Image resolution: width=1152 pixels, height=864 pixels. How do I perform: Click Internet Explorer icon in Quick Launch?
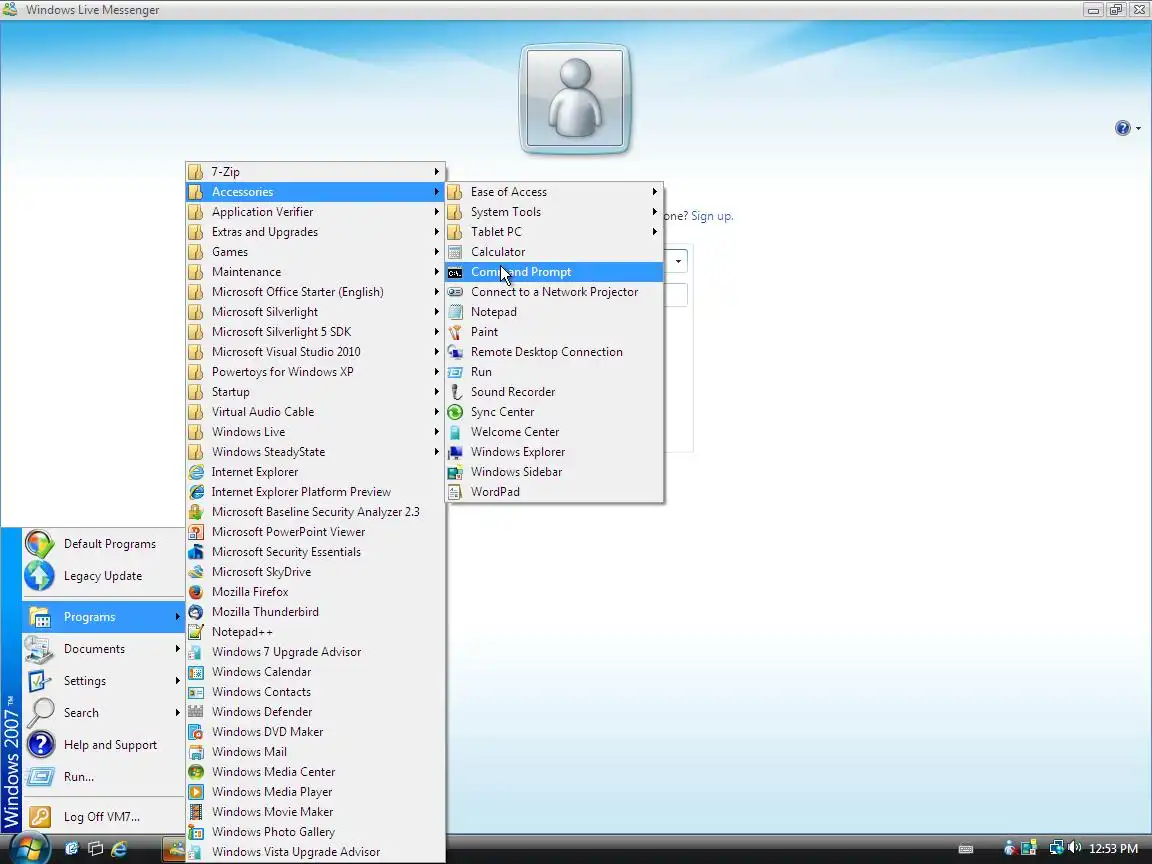point(118,849)
